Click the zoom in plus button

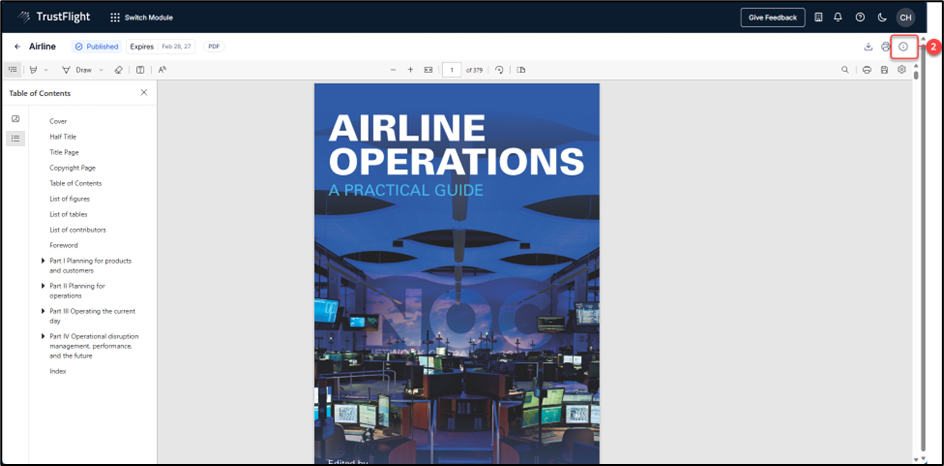tap(410, 70)
